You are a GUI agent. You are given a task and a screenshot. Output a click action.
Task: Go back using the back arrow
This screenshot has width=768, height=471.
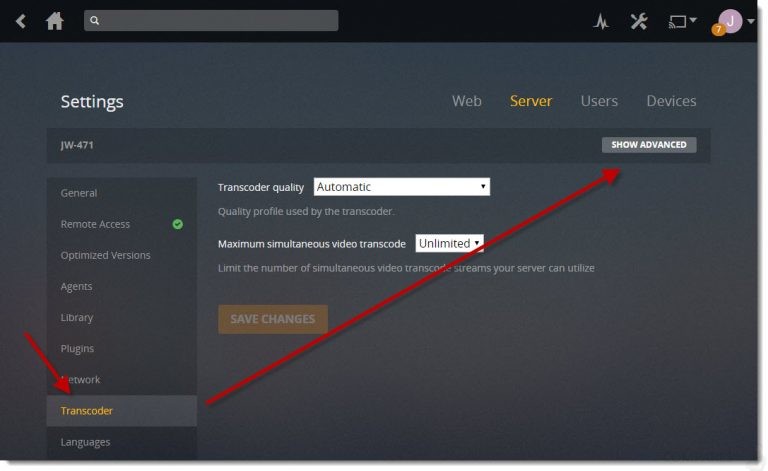[21, 21]
